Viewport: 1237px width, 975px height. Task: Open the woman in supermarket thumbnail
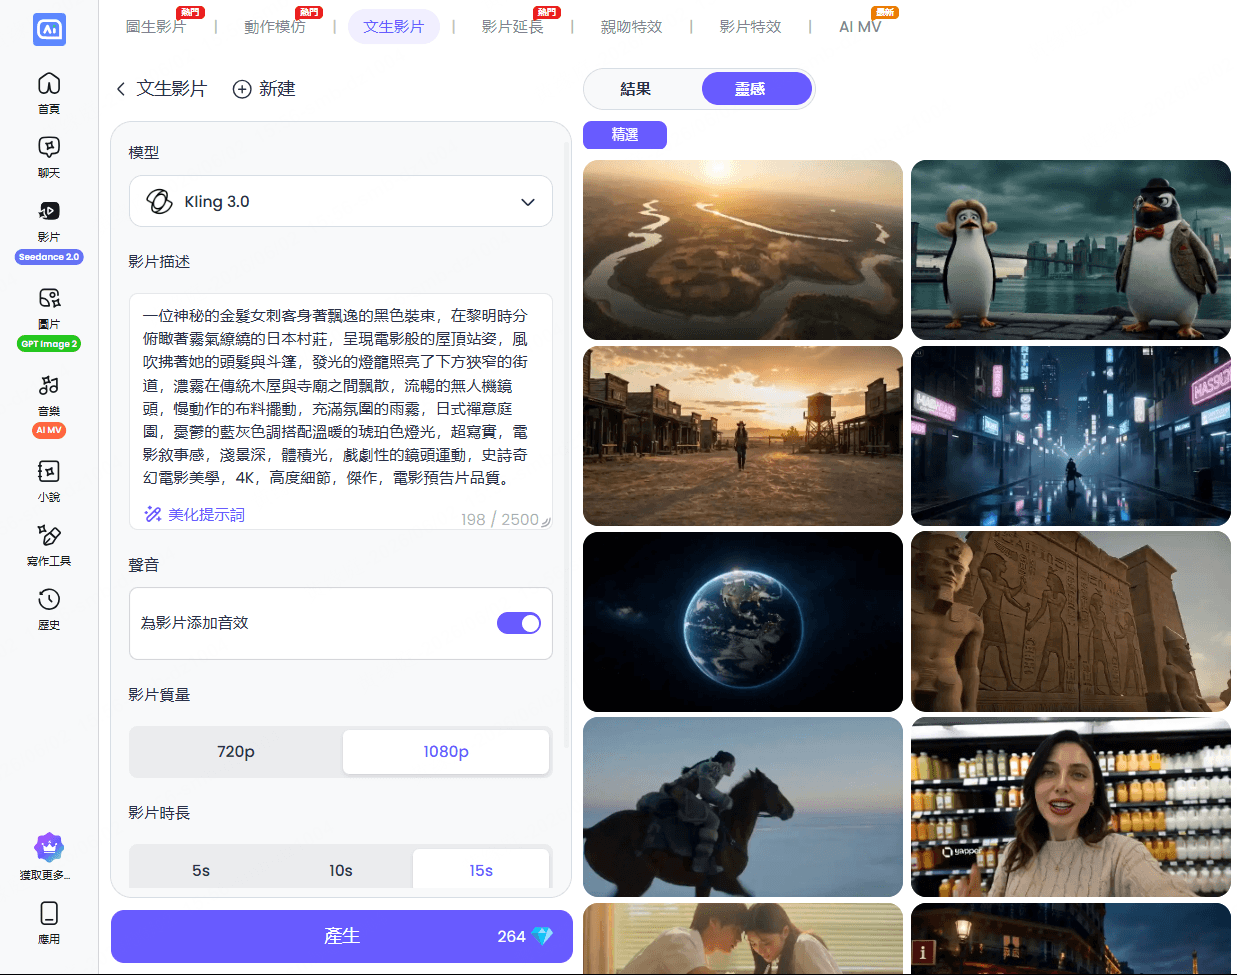(1071, 807)
